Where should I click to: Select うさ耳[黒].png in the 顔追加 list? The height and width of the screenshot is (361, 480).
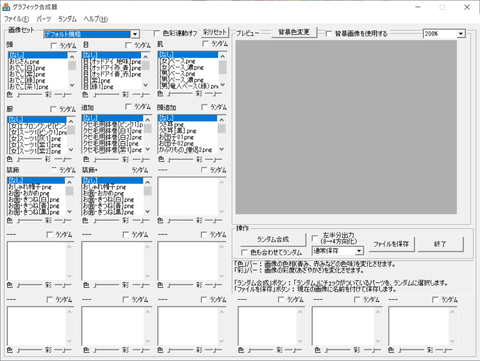[x=188, y=131]
